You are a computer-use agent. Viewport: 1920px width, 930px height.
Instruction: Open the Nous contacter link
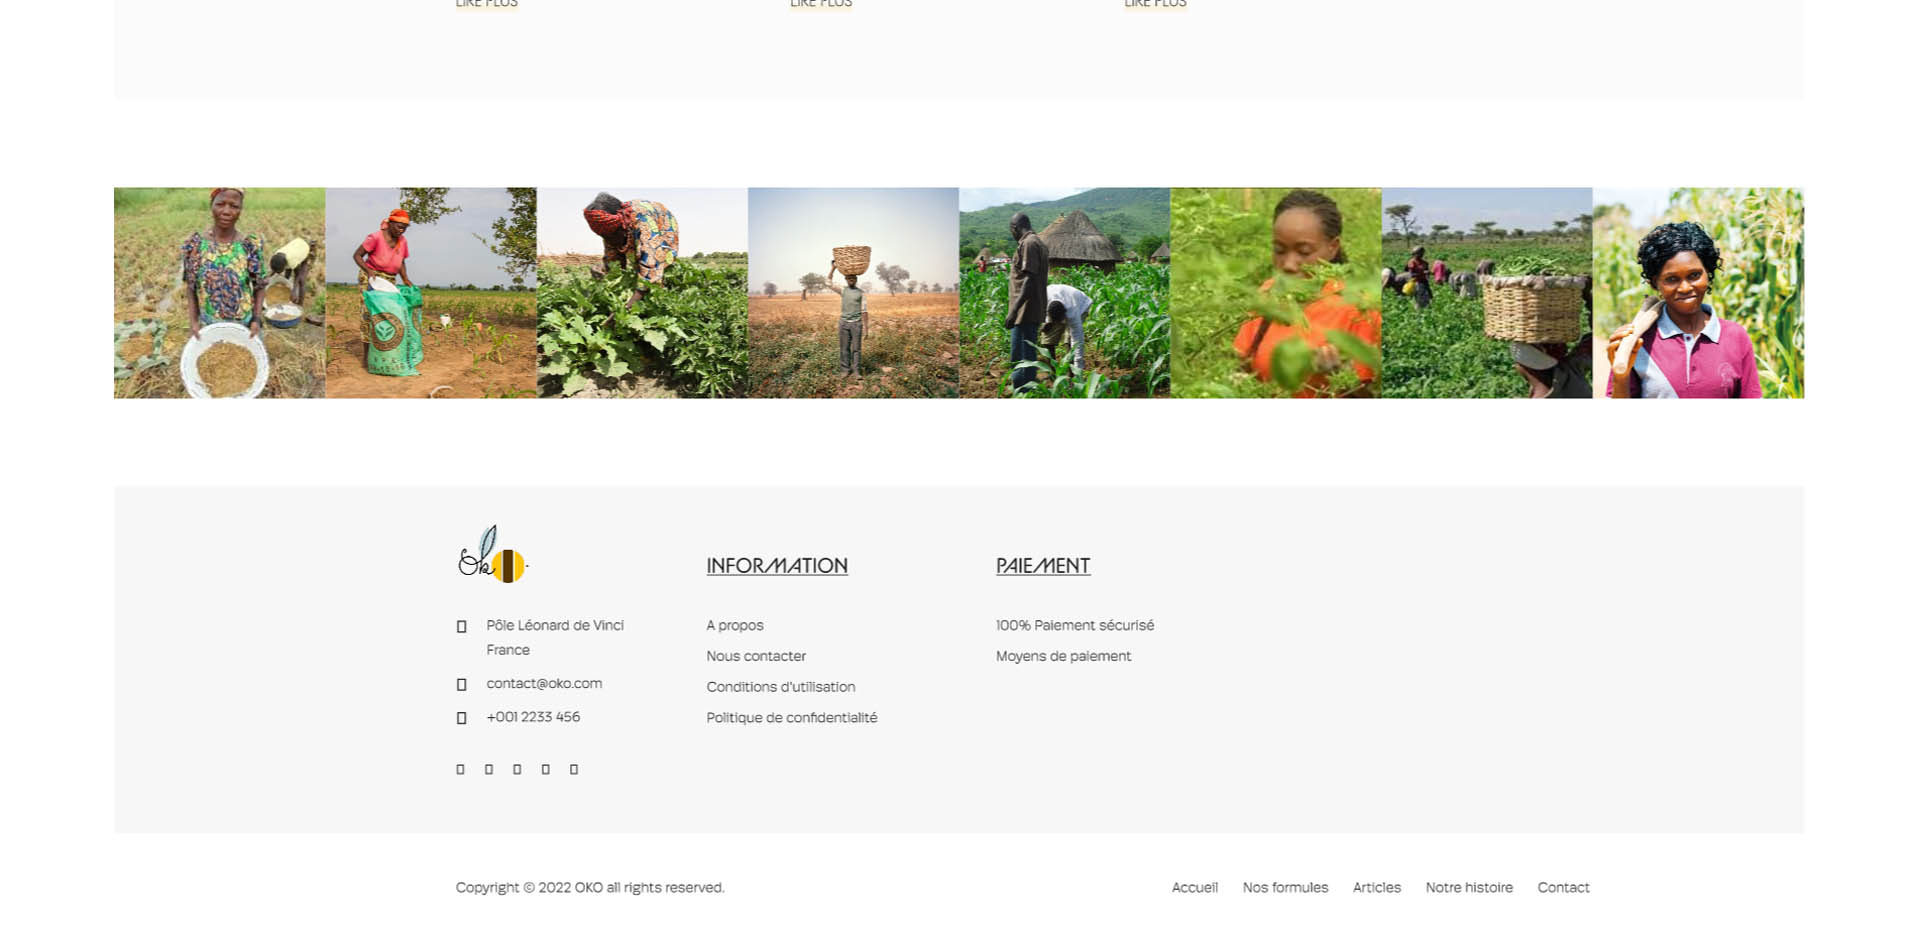(756, 656)
